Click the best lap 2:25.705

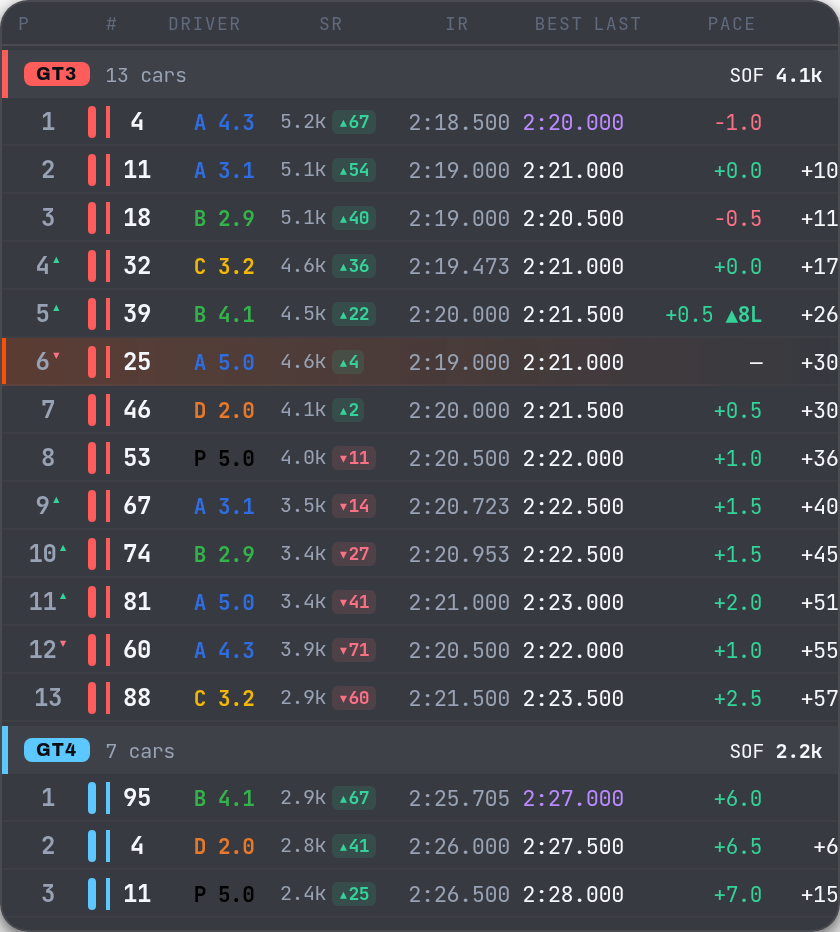[x=459, y=798]
